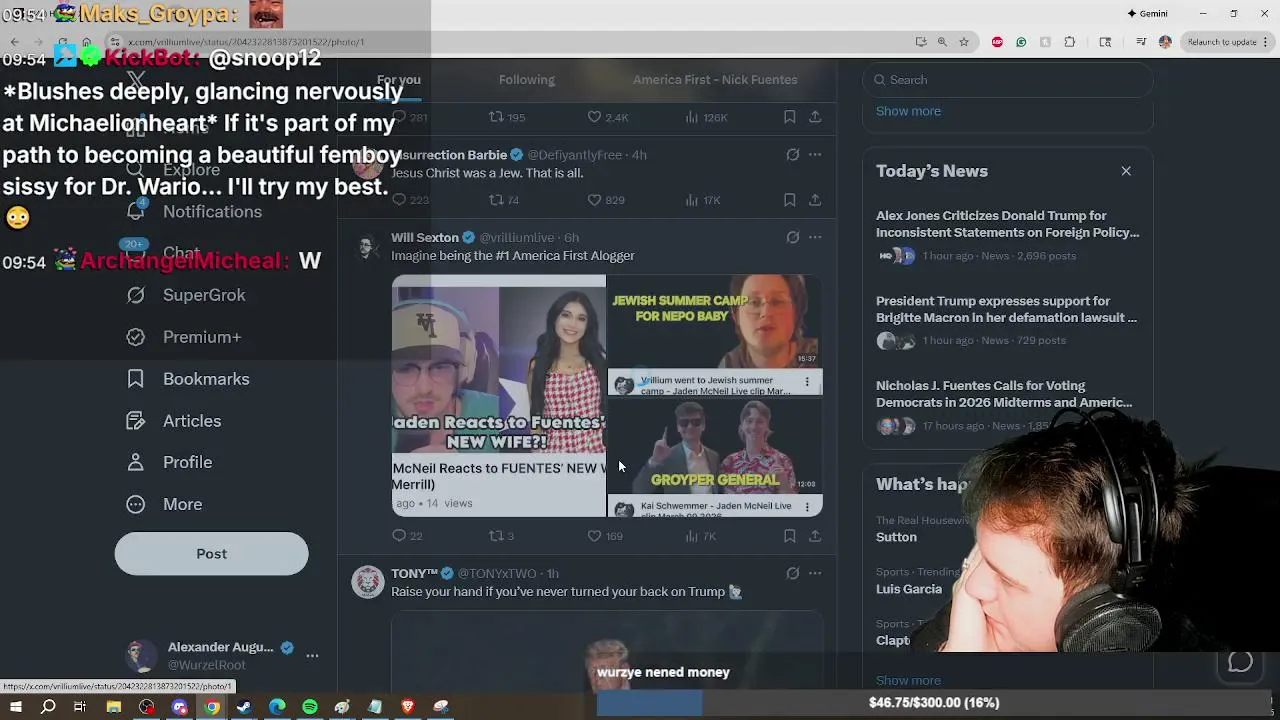This screenshot has width=1280, height=720.
Task: Reply to Insurrection Barbie's post
Action: tap(410, 200)
